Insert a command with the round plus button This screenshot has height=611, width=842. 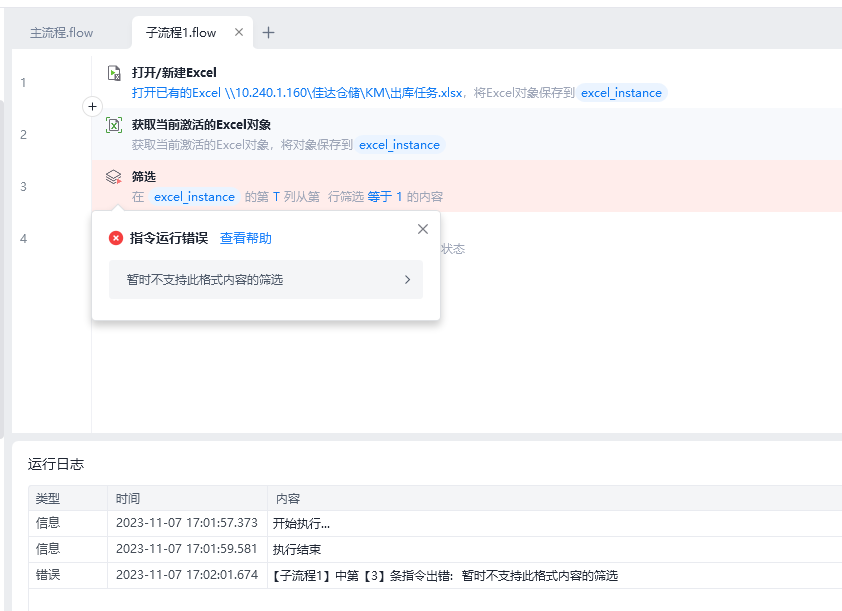(x=92, y=106)
